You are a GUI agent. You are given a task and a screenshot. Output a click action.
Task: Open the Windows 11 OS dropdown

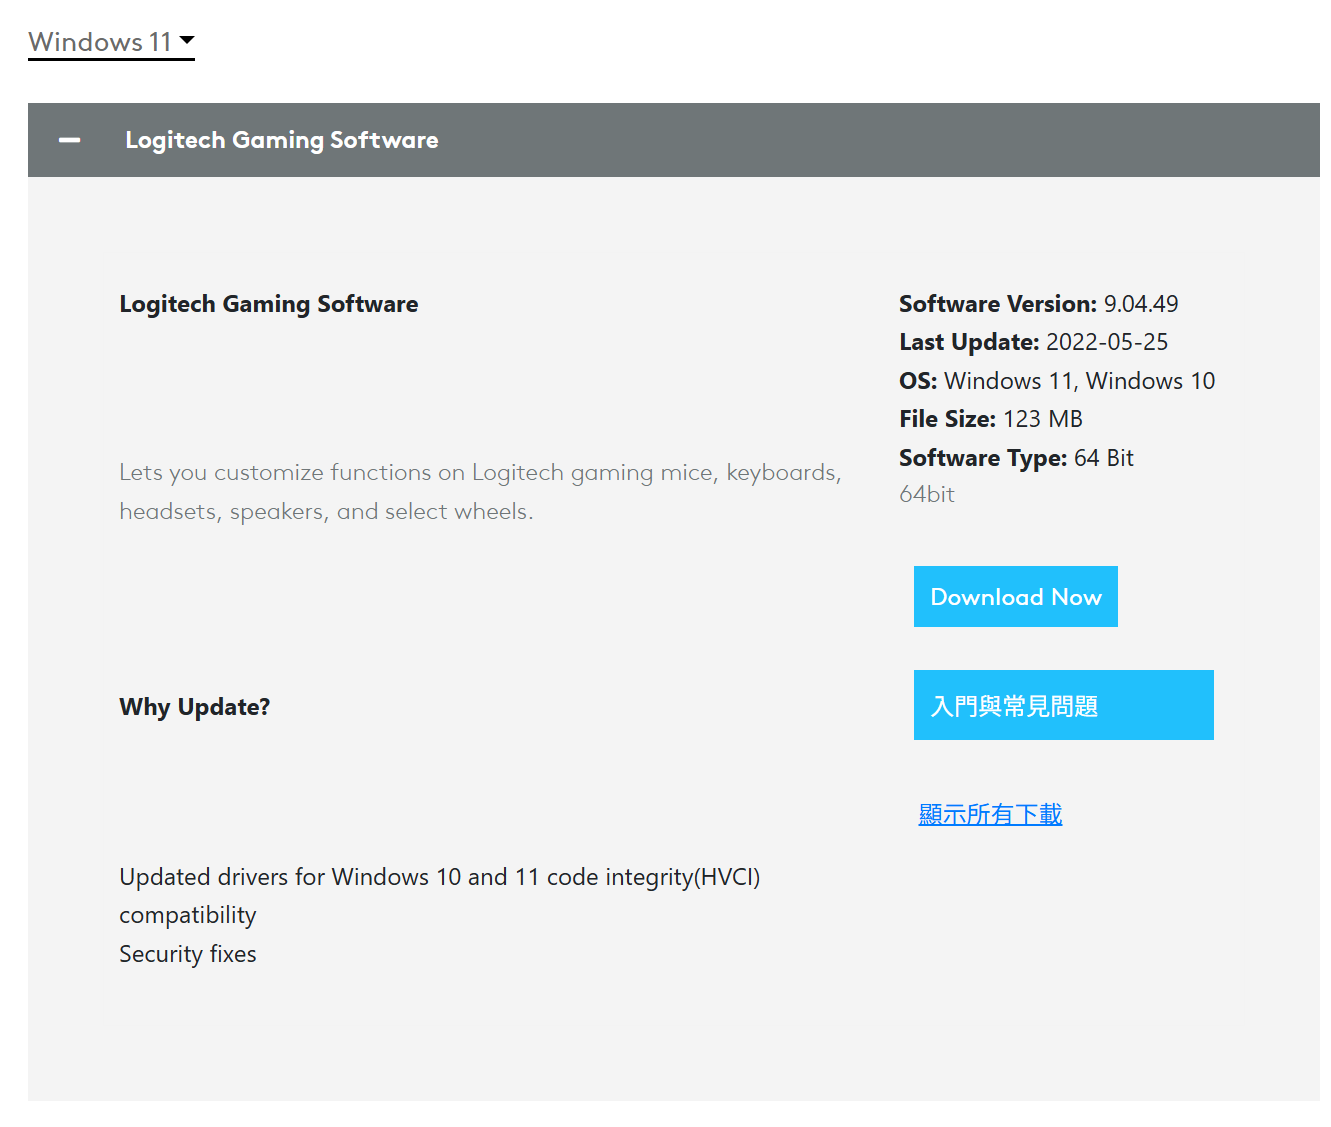(x=100, y=42)
